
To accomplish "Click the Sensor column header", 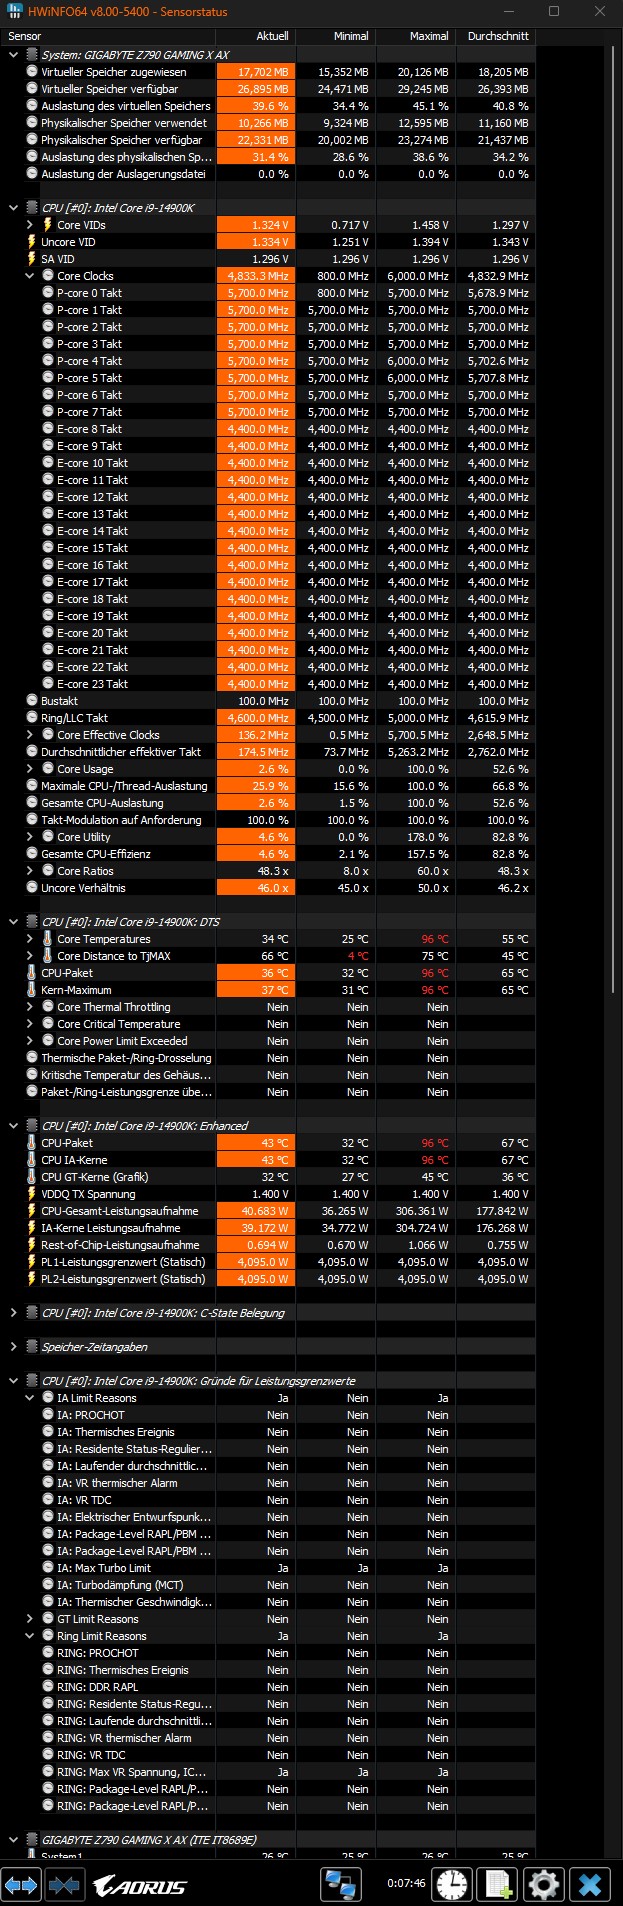I will [108, 36].
